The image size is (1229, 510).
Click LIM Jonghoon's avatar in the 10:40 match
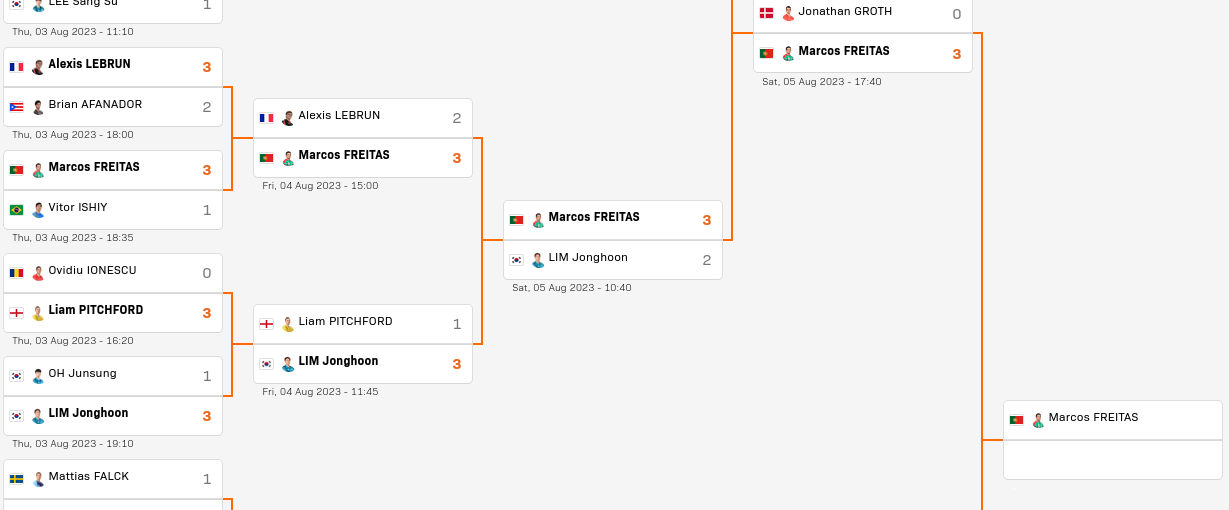pos(538,260)
